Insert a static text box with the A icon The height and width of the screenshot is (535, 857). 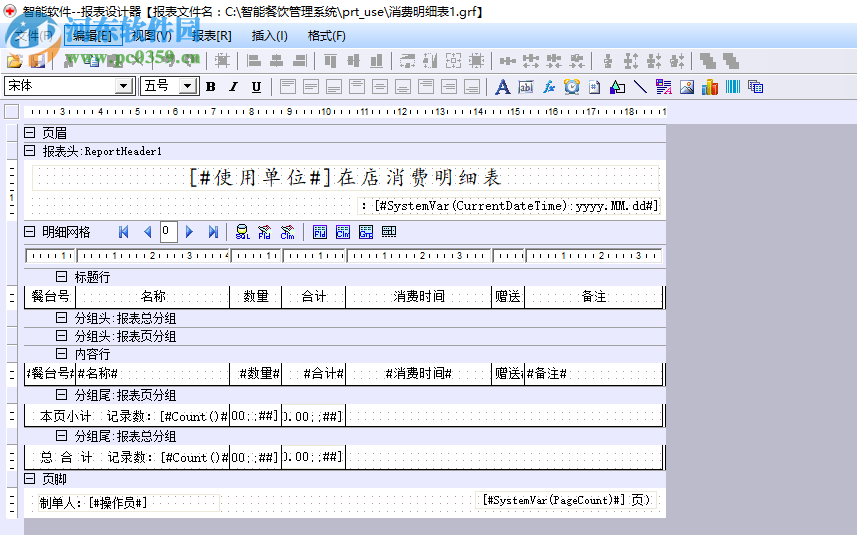(502, 87)
